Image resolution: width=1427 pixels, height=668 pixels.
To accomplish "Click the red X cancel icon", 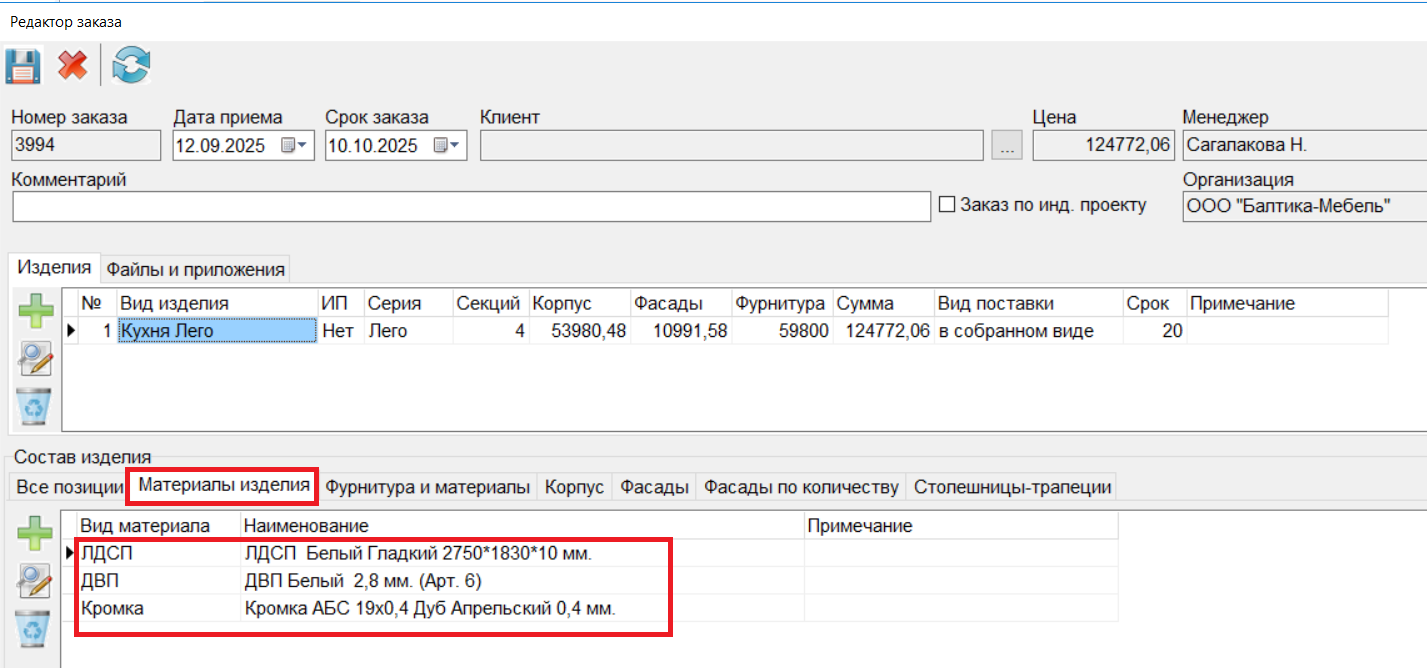I will click(x=72, y=67).
